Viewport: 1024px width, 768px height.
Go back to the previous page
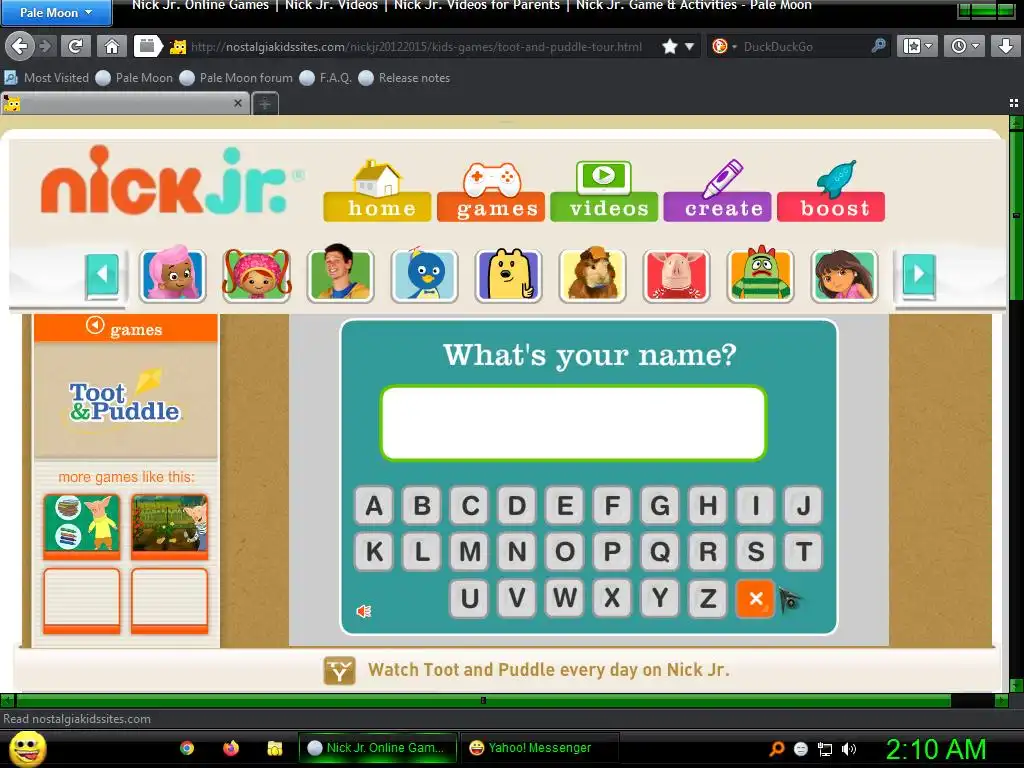click(x=20, y=46)
